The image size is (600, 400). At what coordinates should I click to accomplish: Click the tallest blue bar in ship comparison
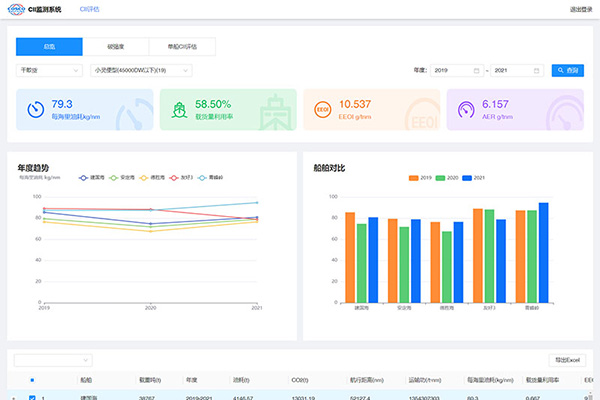543,253
